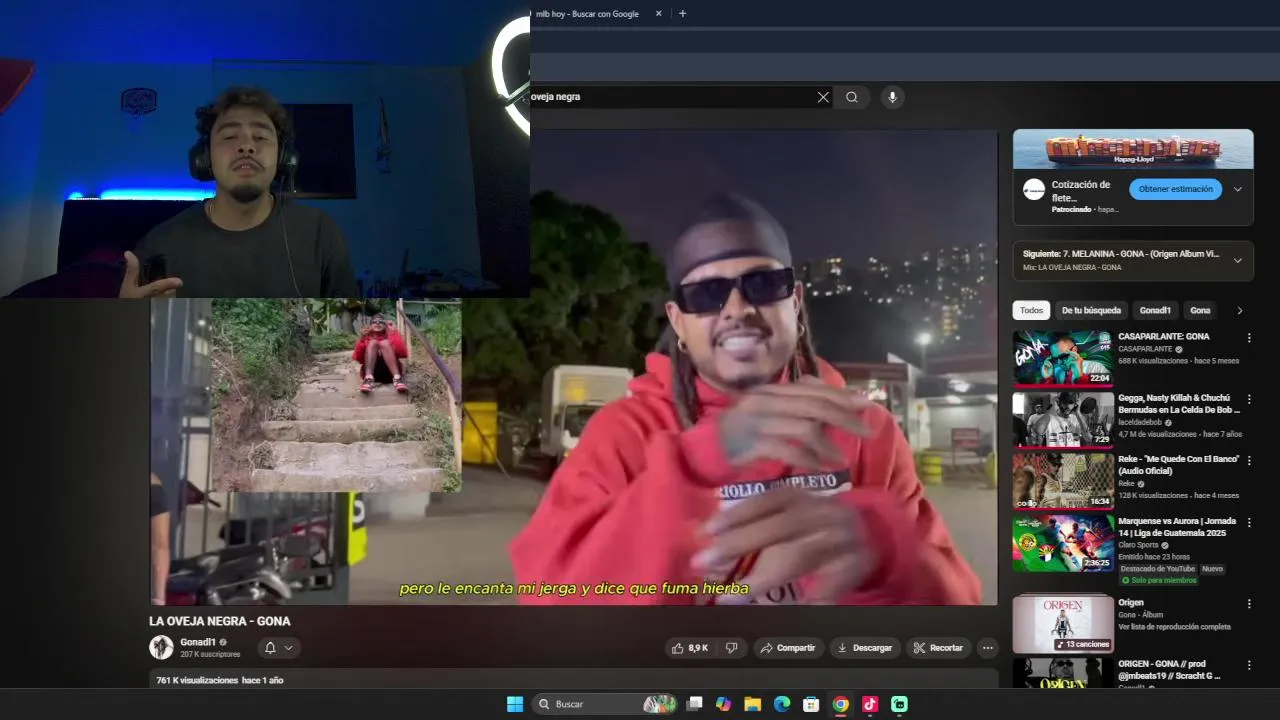This screenshot has width=1280, height=720.
Task: Open options menu for 'Origen' album
Action: [x=1248, y=604]
